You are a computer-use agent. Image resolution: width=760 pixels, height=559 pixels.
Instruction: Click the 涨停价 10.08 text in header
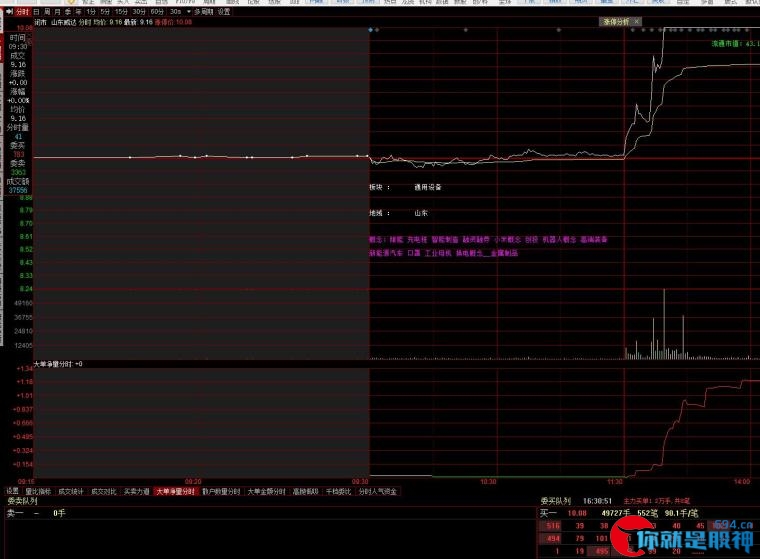coord(174,22)
